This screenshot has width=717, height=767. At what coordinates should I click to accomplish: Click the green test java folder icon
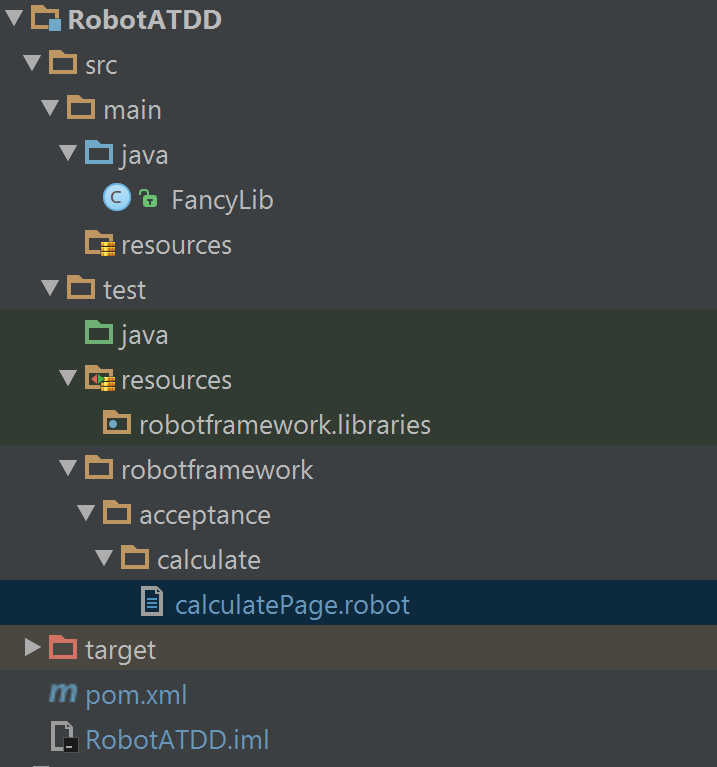click(99, 334)
